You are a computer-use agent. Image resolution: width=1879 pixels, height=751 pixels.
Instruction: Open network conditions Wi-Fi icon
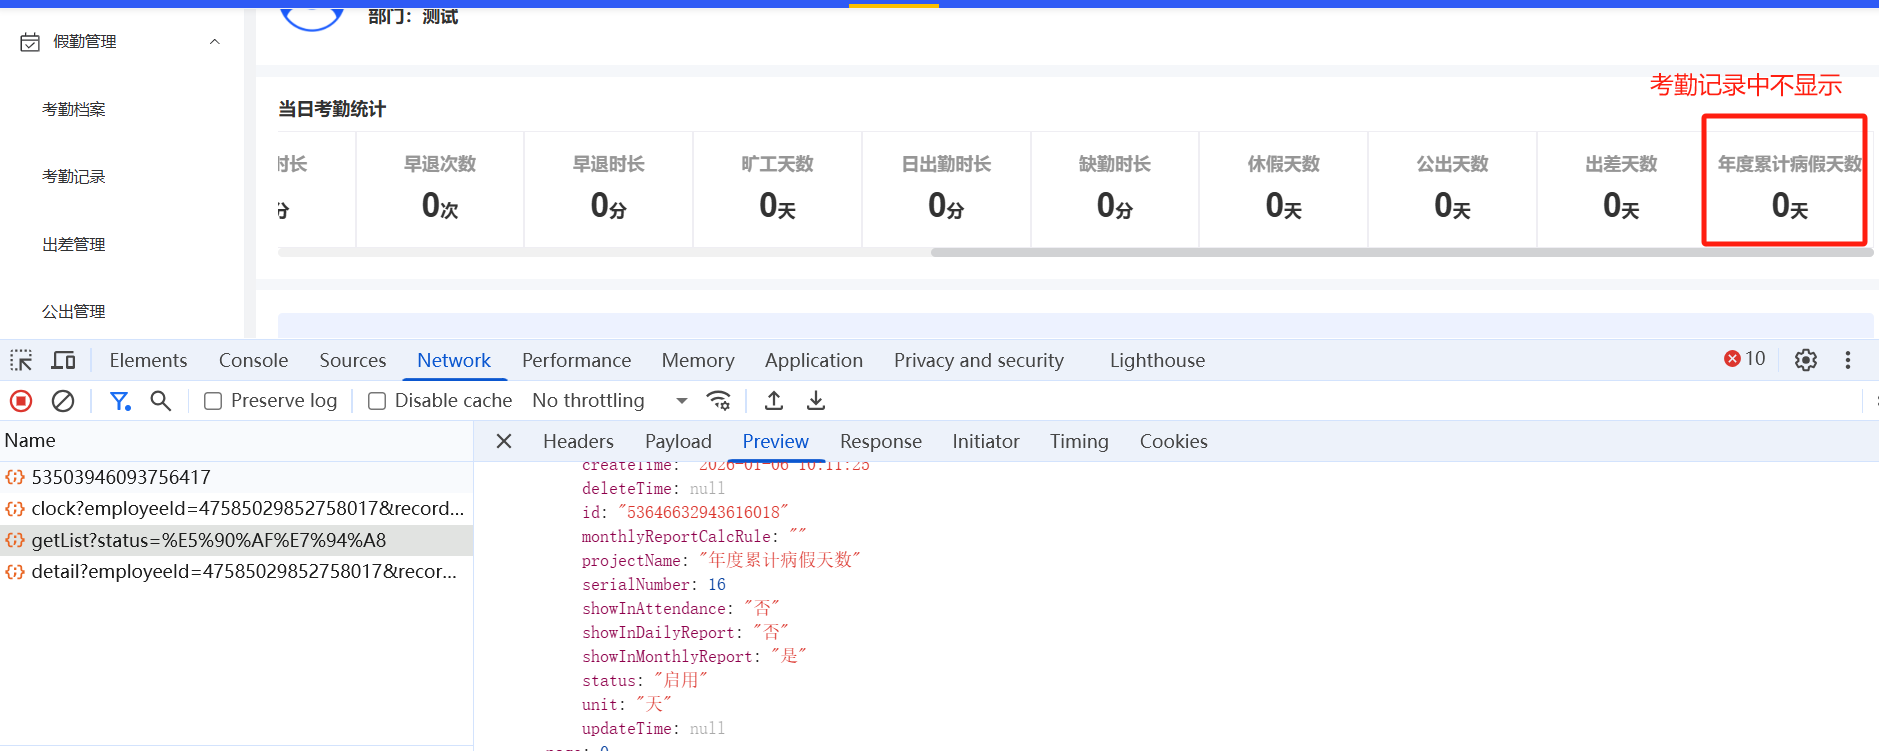(x=718, y=401)
